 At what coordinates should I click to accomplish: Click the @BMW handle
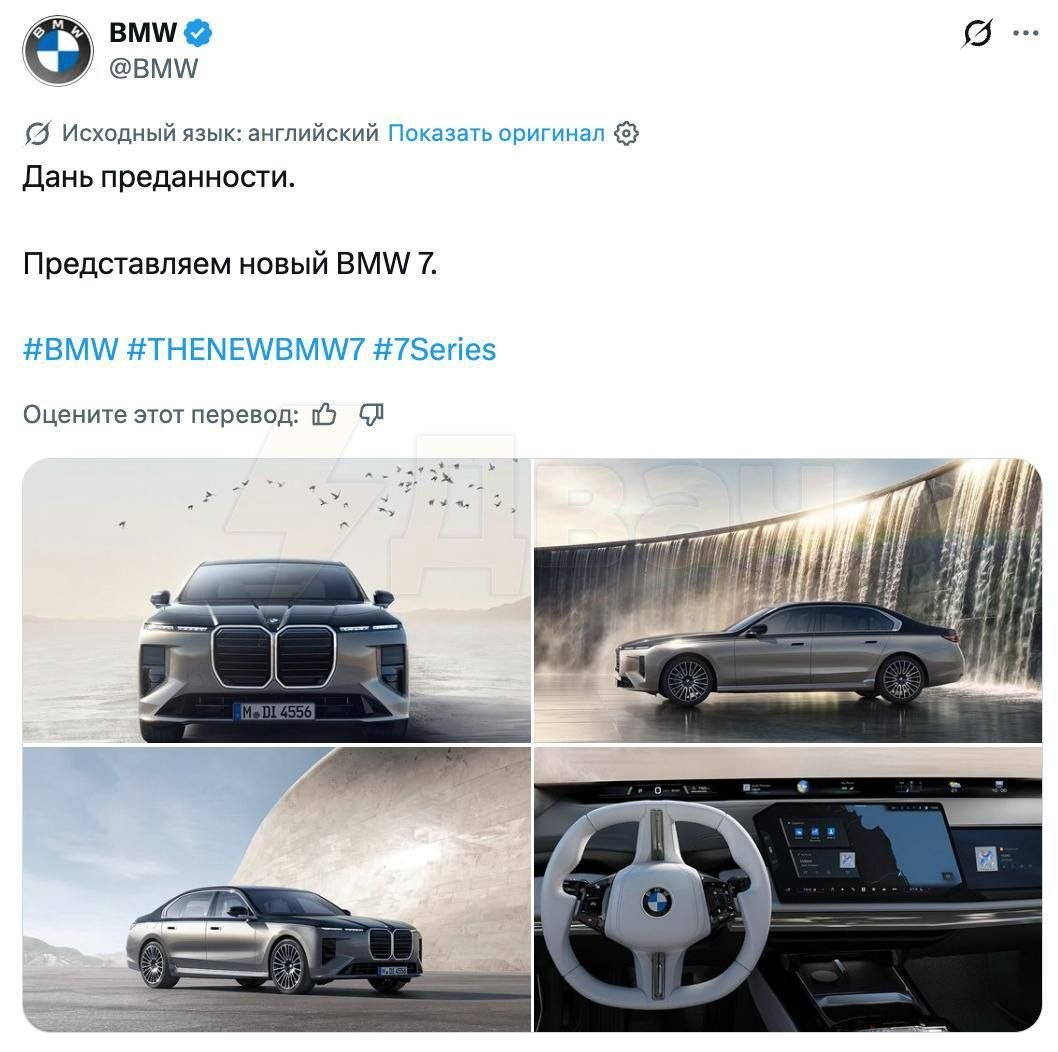point(153,68)
